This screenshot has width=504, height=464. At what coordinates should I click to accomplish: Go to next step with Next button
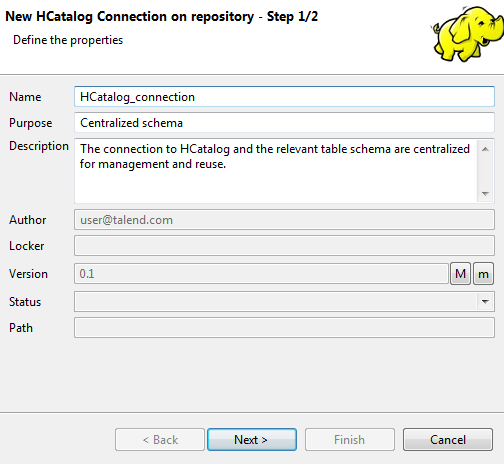(x=252, y=440)
